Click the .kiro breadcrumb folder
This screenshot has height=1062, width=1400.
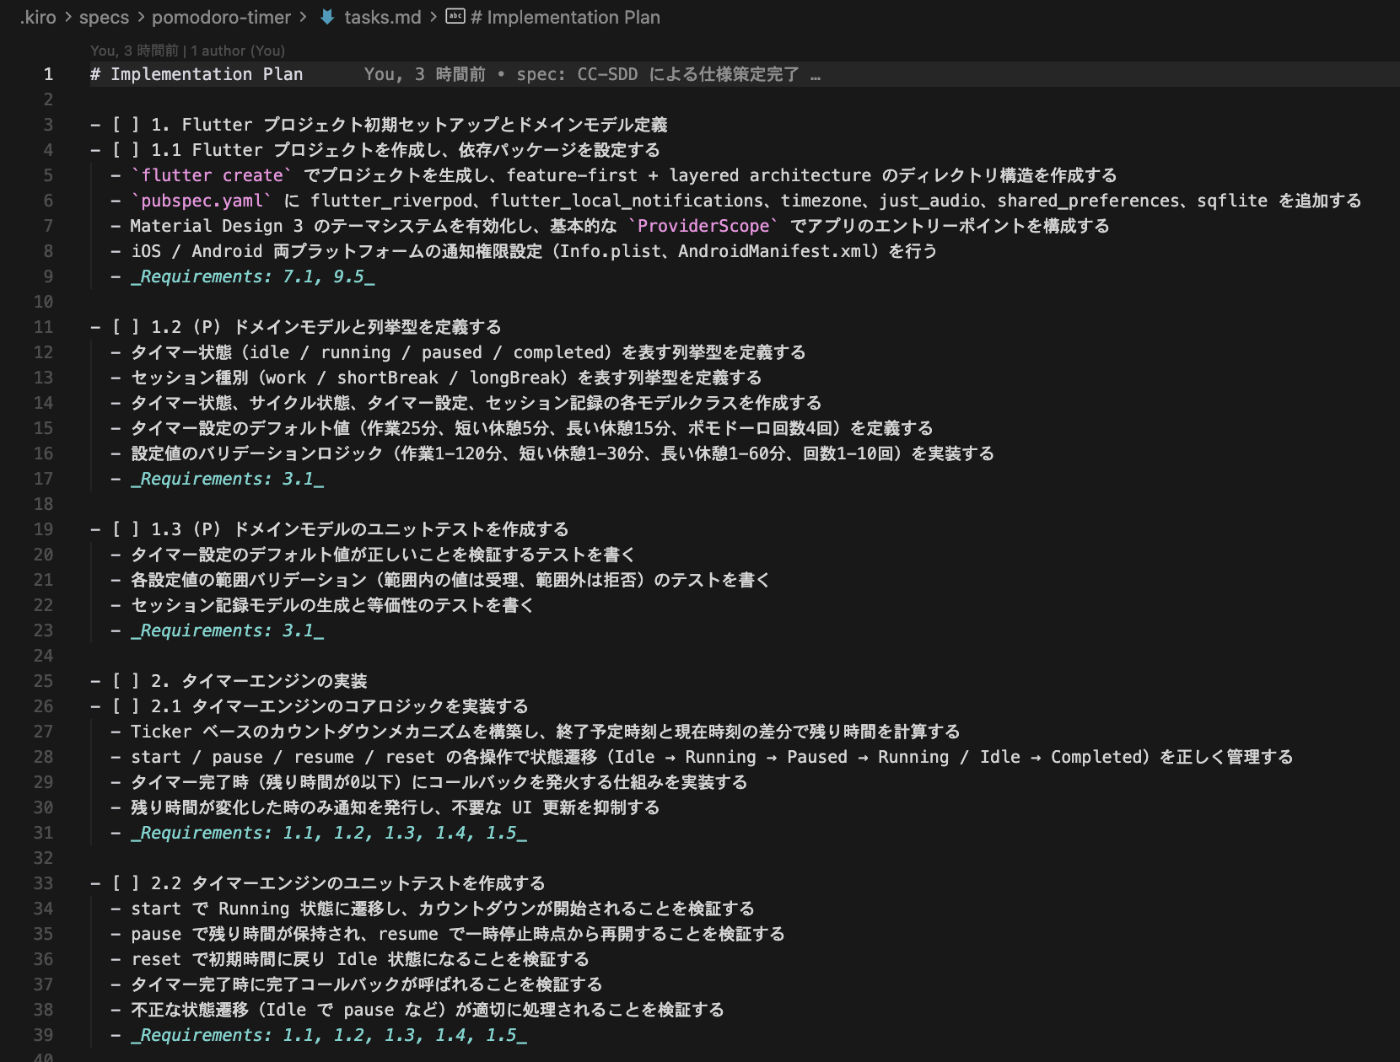(38, 17)
